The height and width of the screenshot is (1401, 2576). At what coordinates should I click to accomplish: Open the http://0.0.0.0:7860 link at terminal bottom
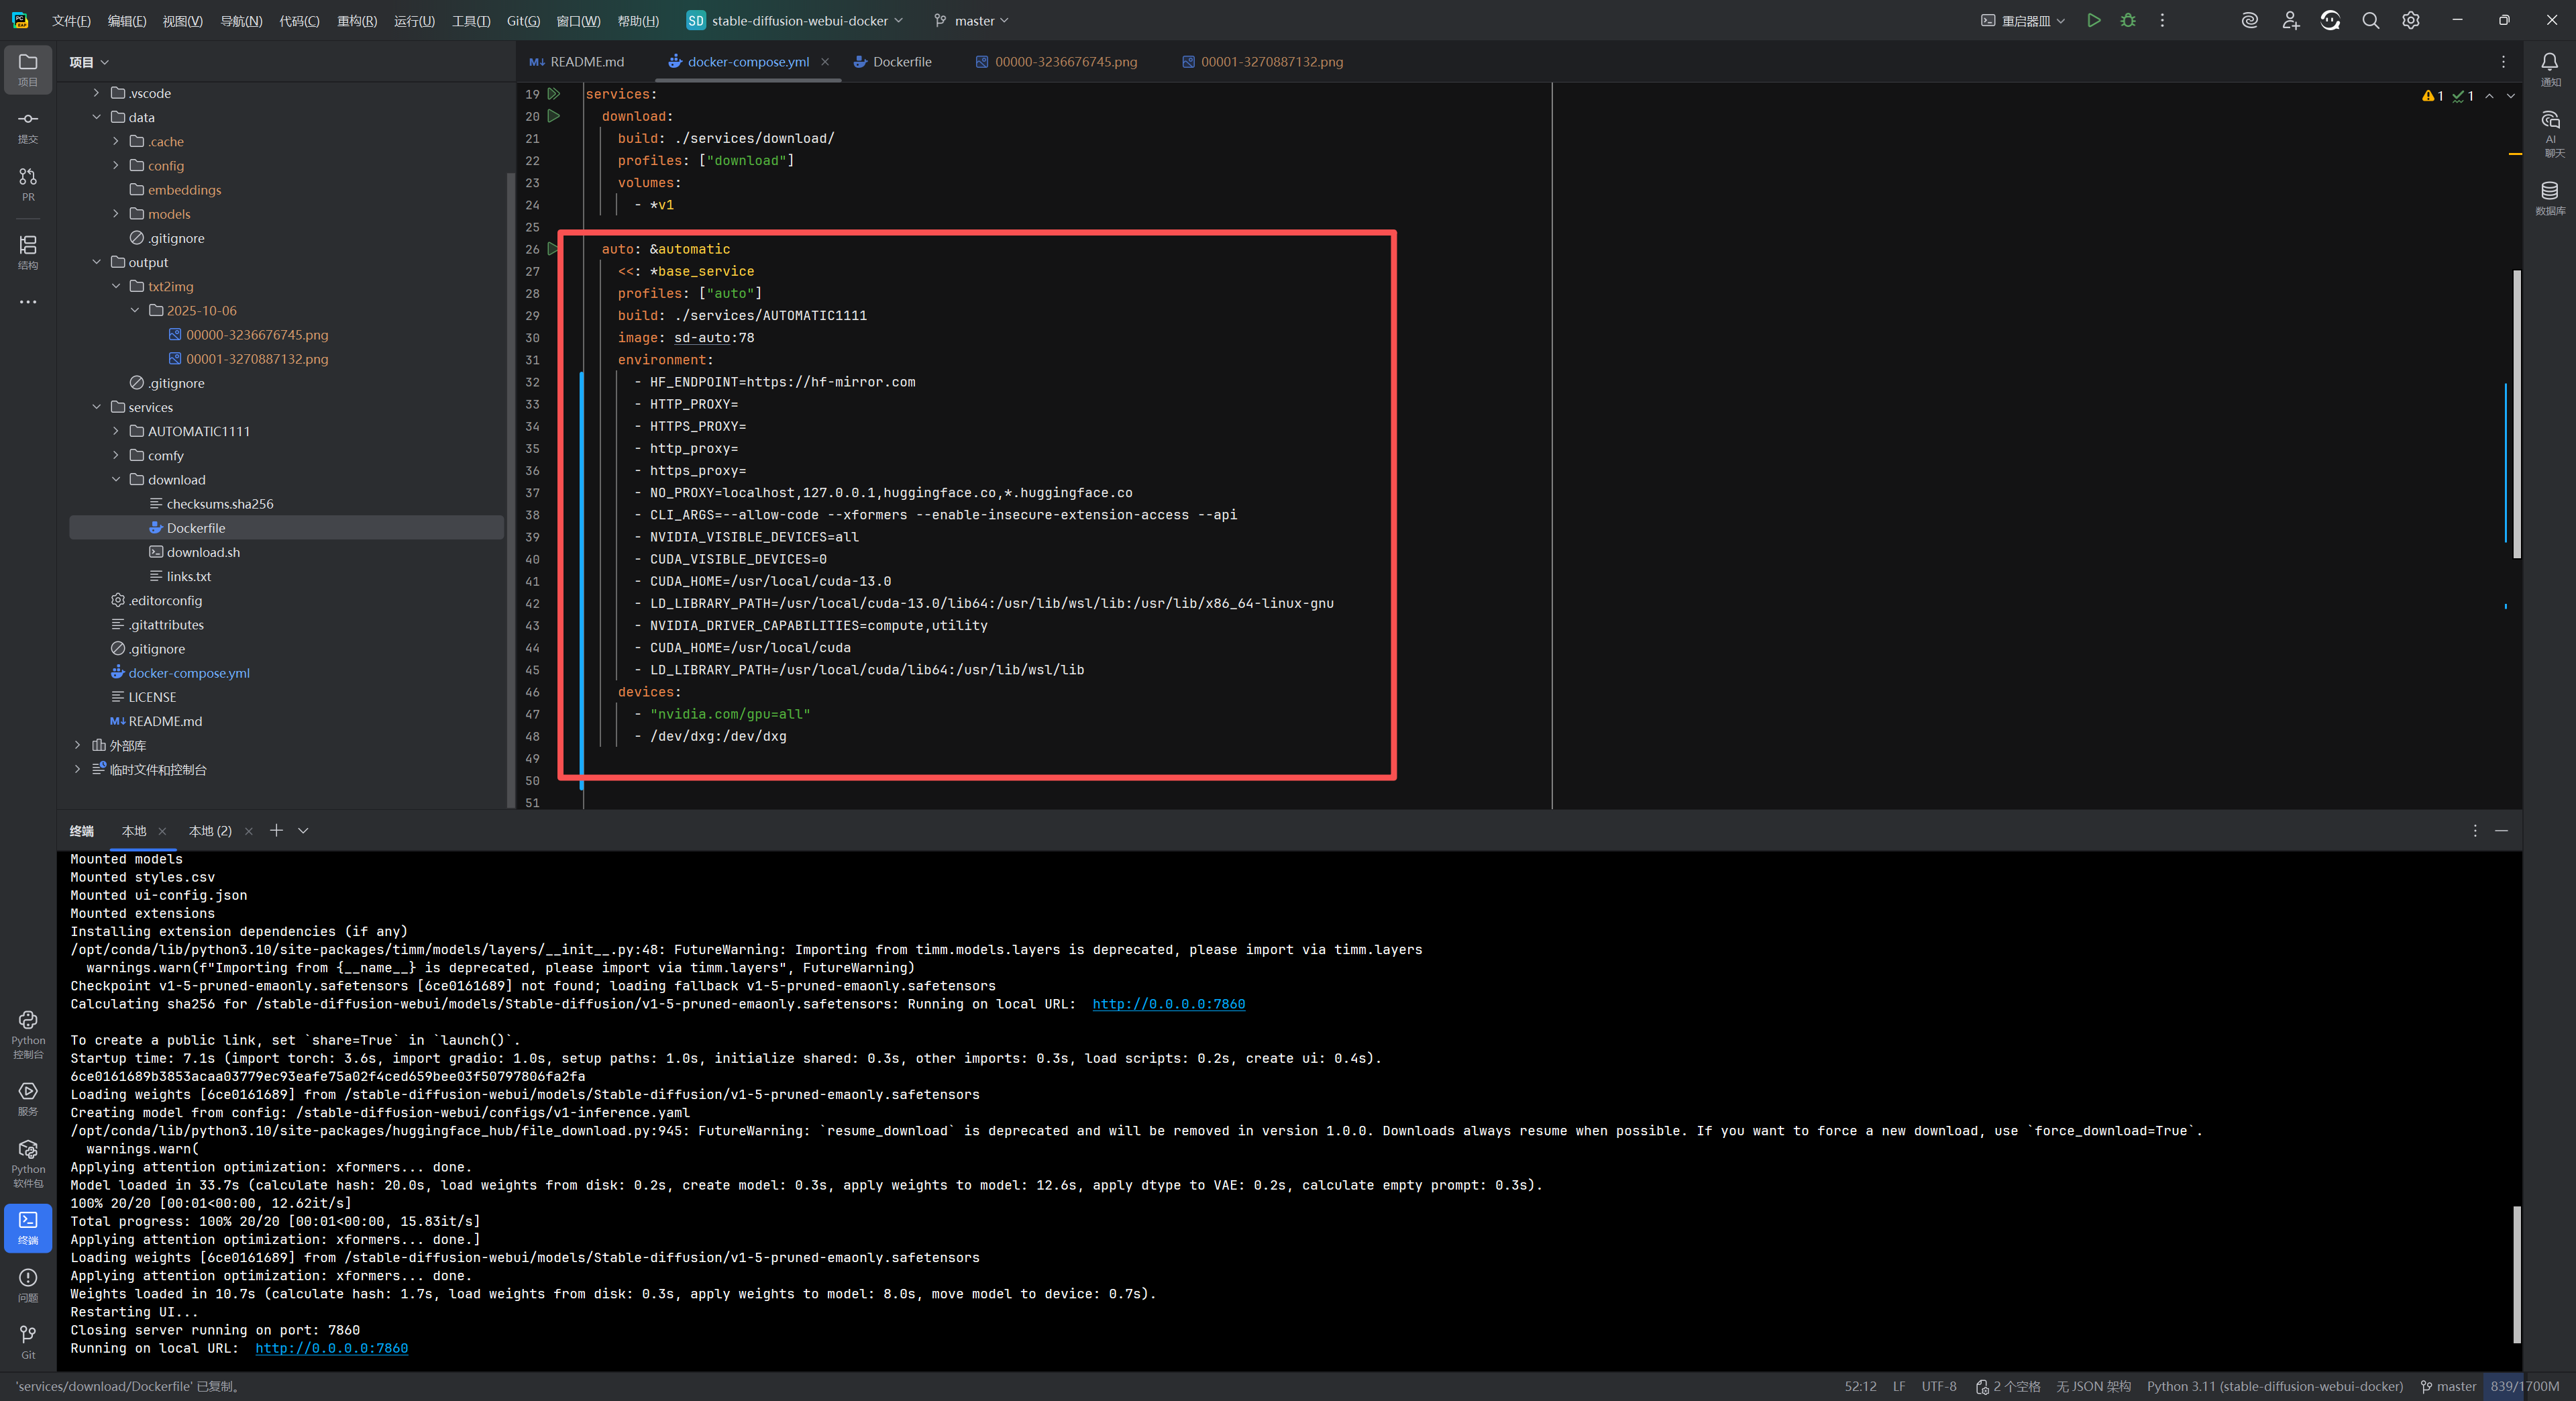[331, 1348]
